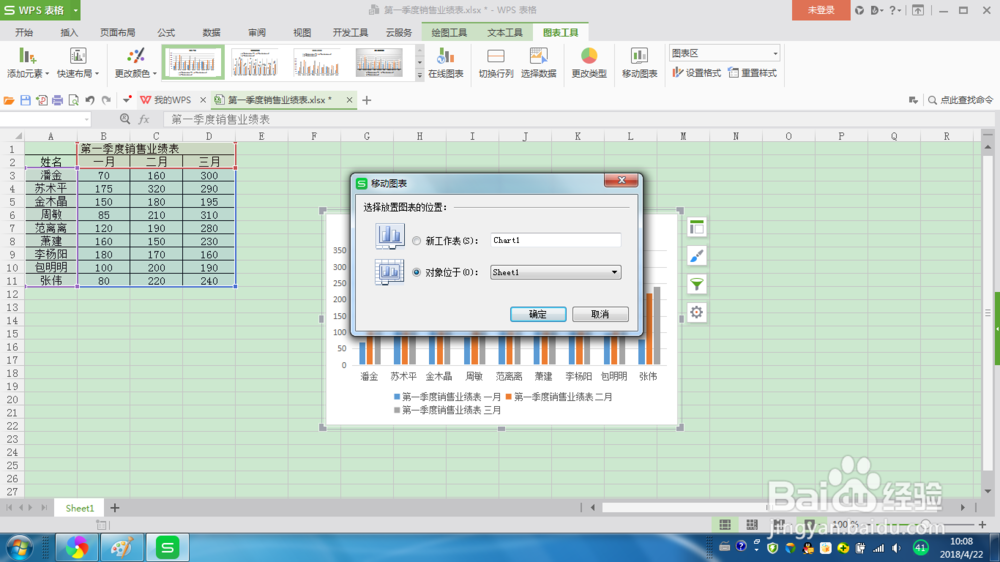Open Windows Start button
Viewport: 1000px width, 562px height.
coord(19,547)
